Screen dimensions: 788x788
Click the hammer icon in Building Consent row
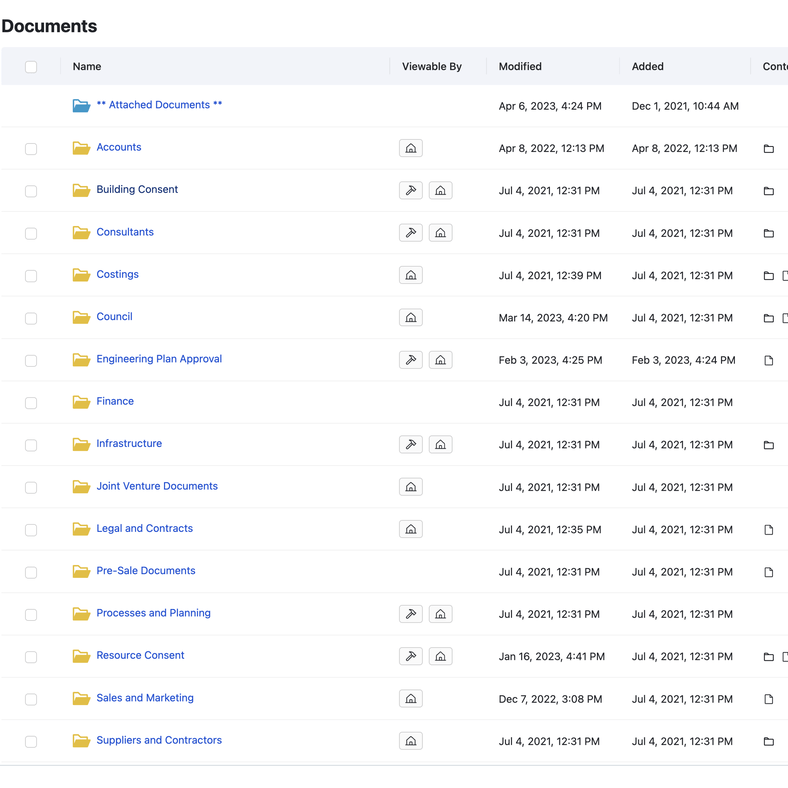(x=410, y=190)
